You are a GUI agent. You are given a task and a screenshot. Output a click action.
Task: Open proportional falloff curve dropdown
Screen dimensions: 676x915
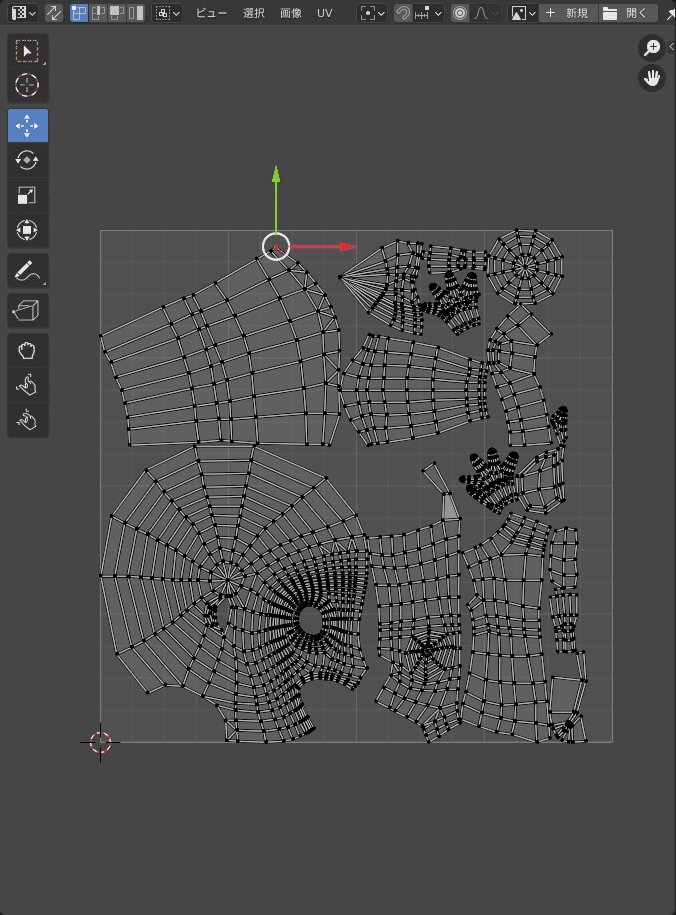[x=486, y=13]
